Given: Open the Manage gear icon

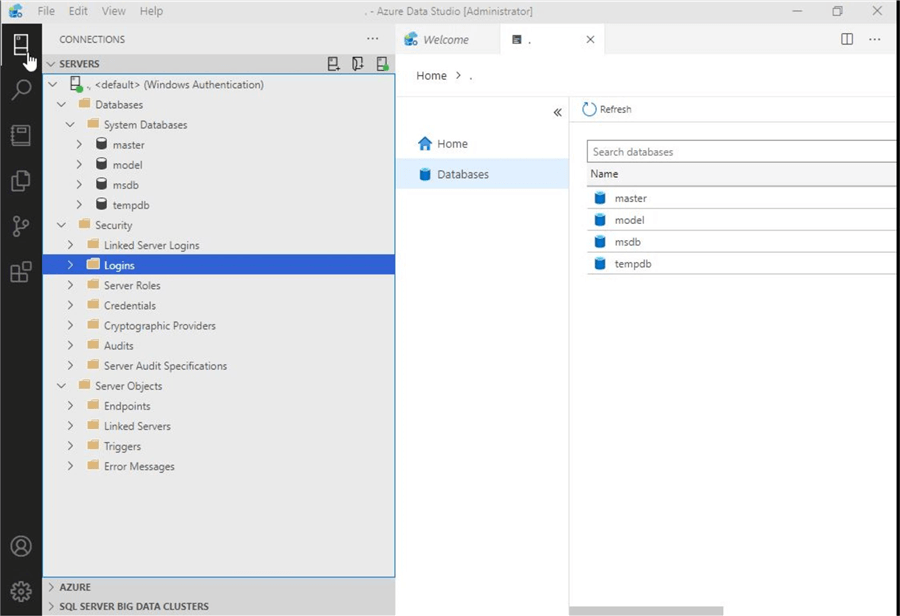Looking at the screenshot, I should point(21,591).
